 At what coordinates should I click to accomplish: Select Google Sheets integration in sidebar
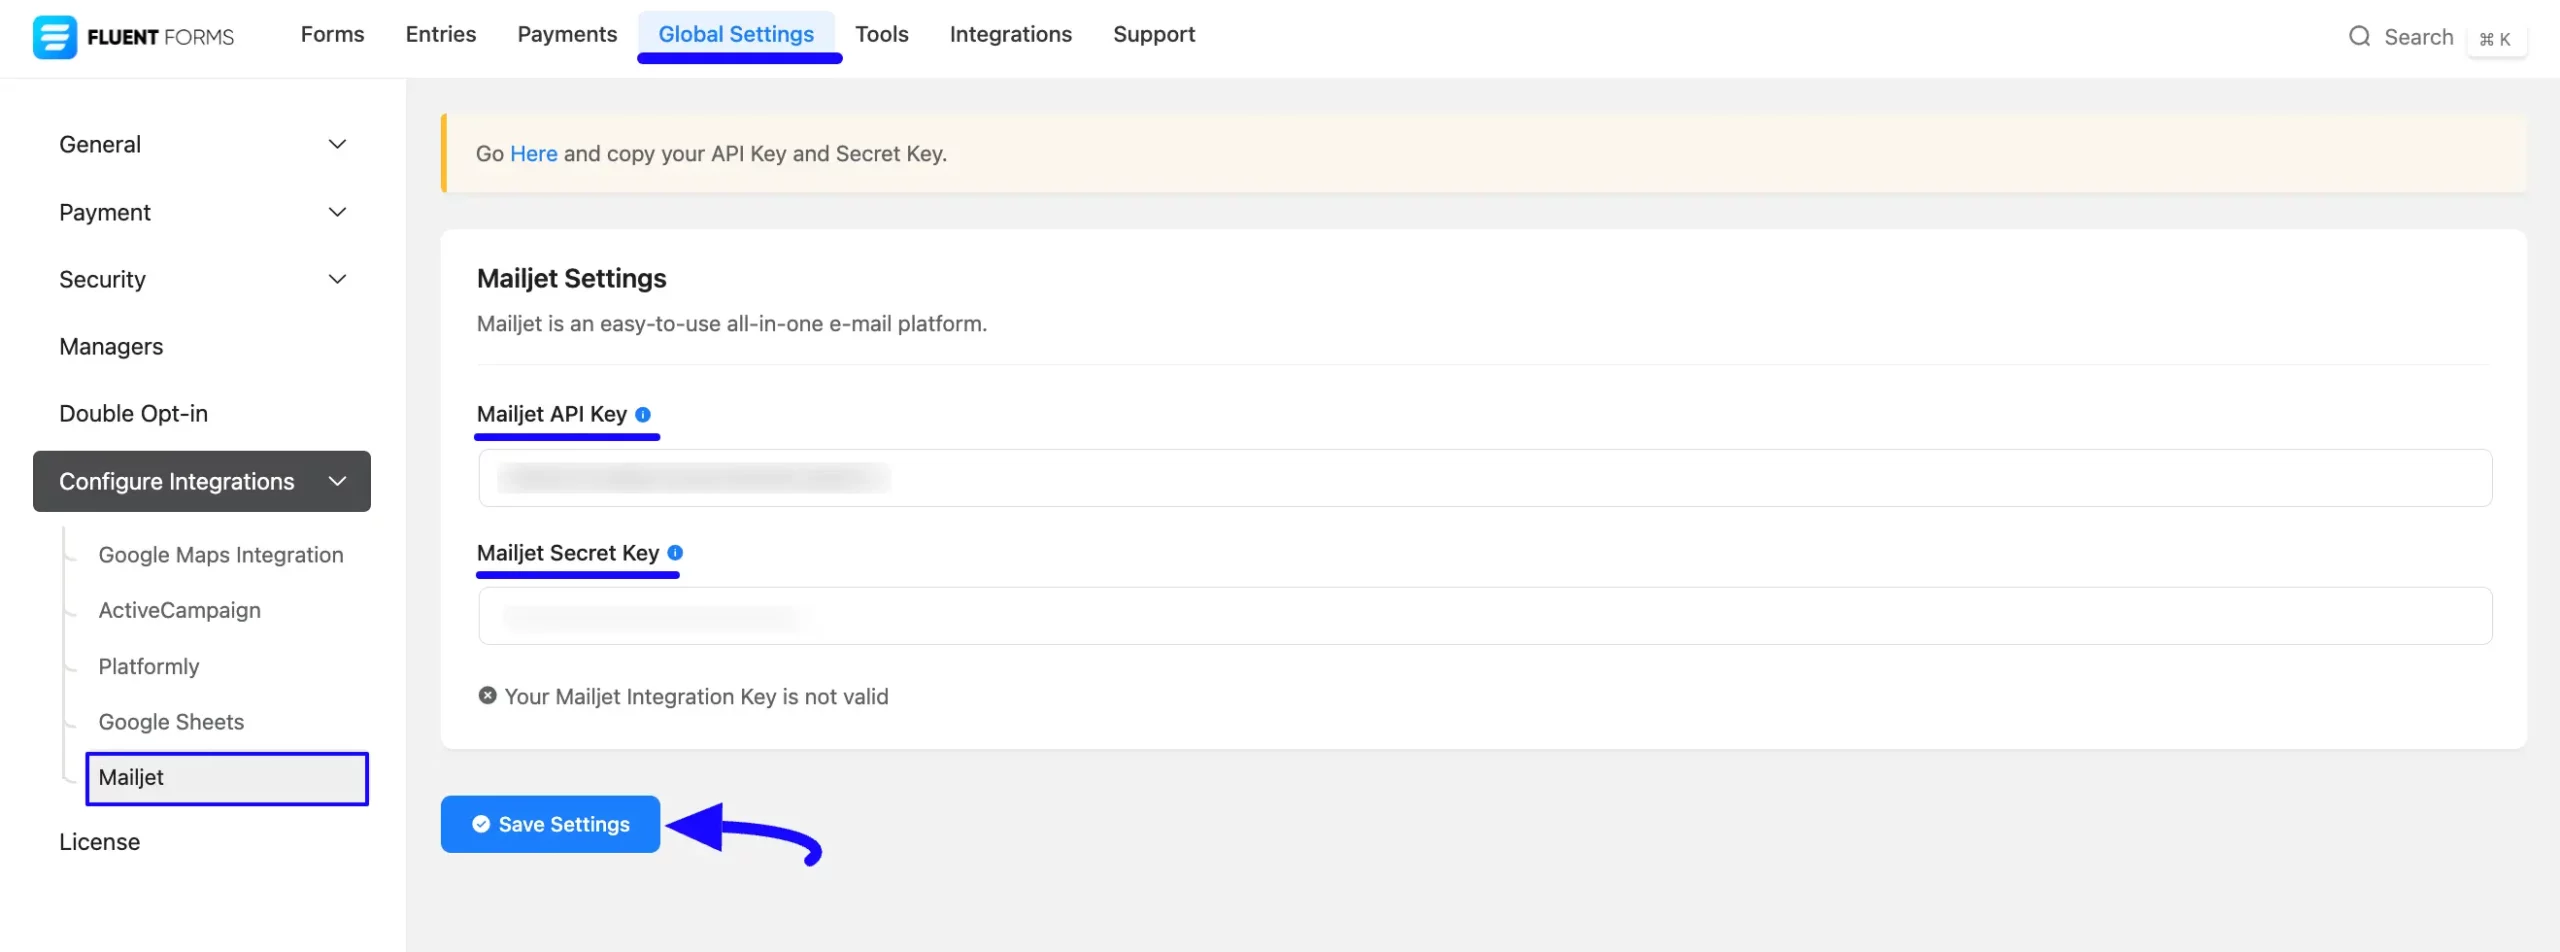coord(171,722)
